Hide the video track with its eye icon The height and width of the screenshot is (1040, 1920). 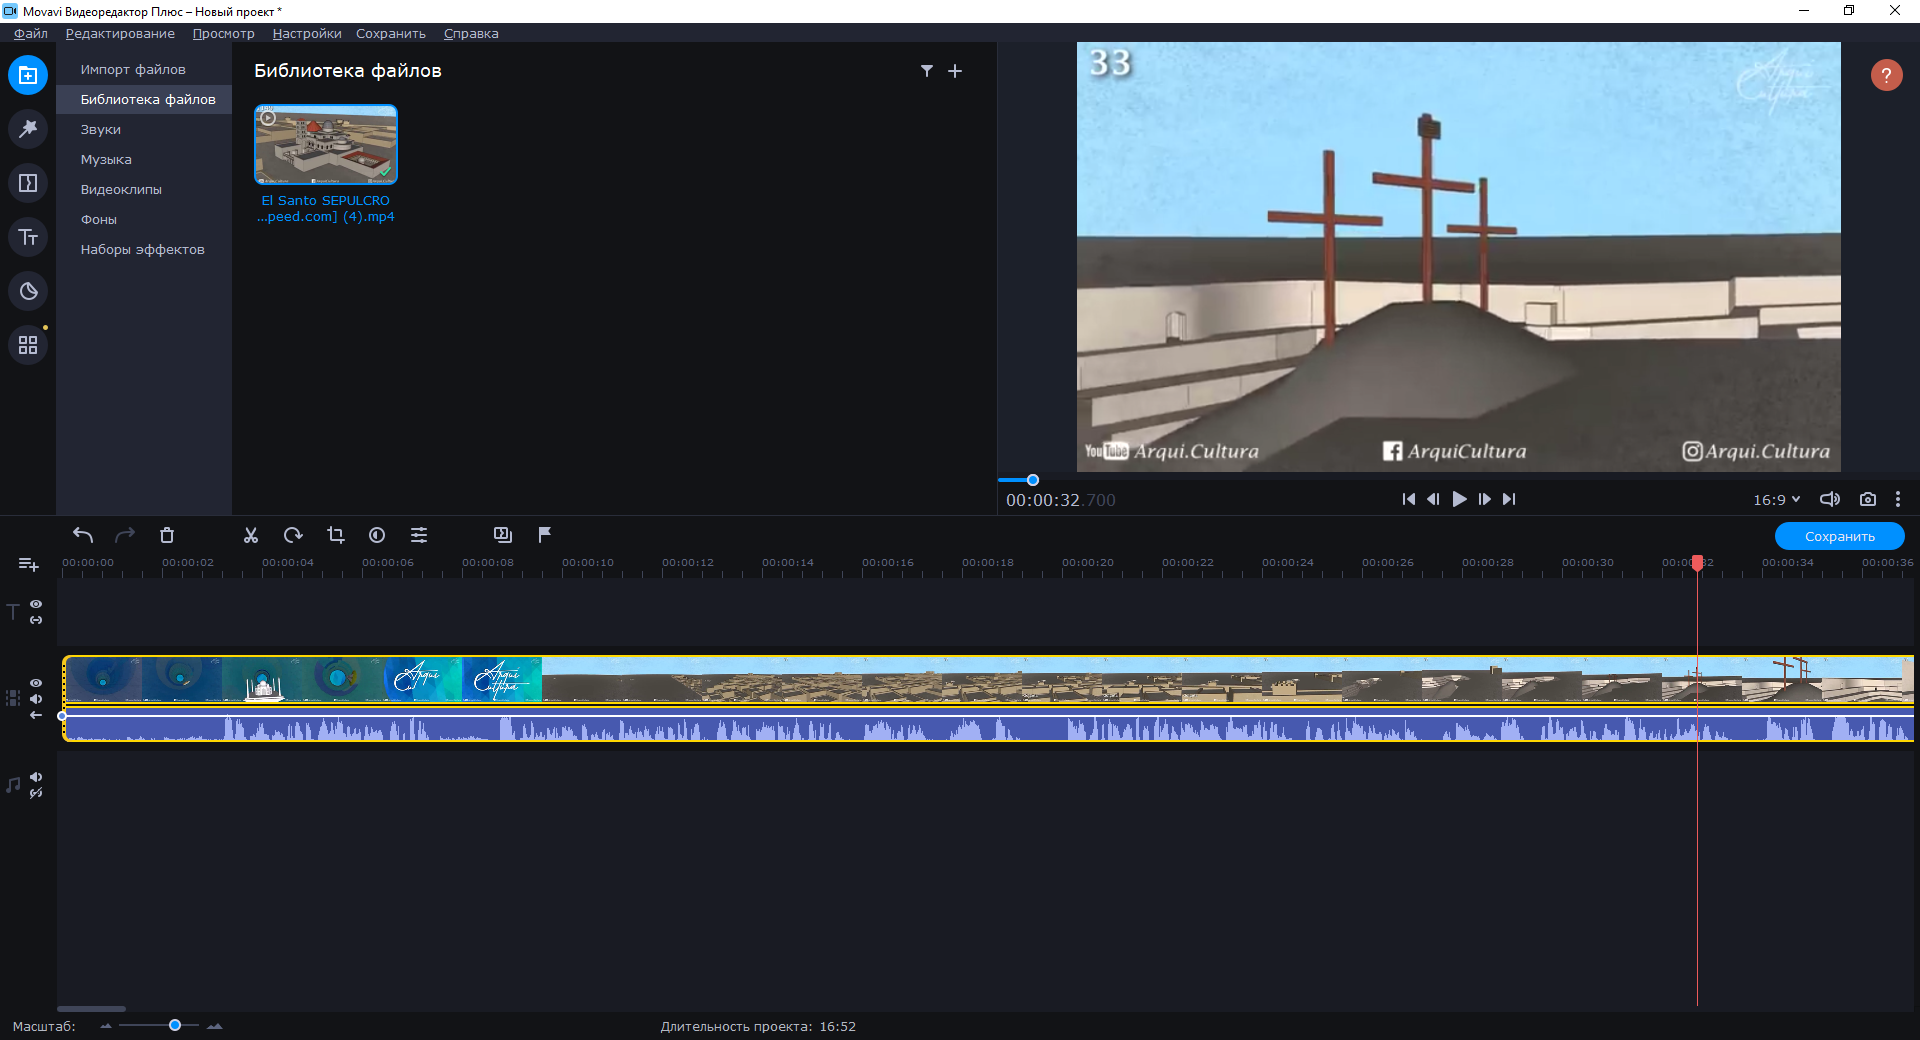[36, 683]
